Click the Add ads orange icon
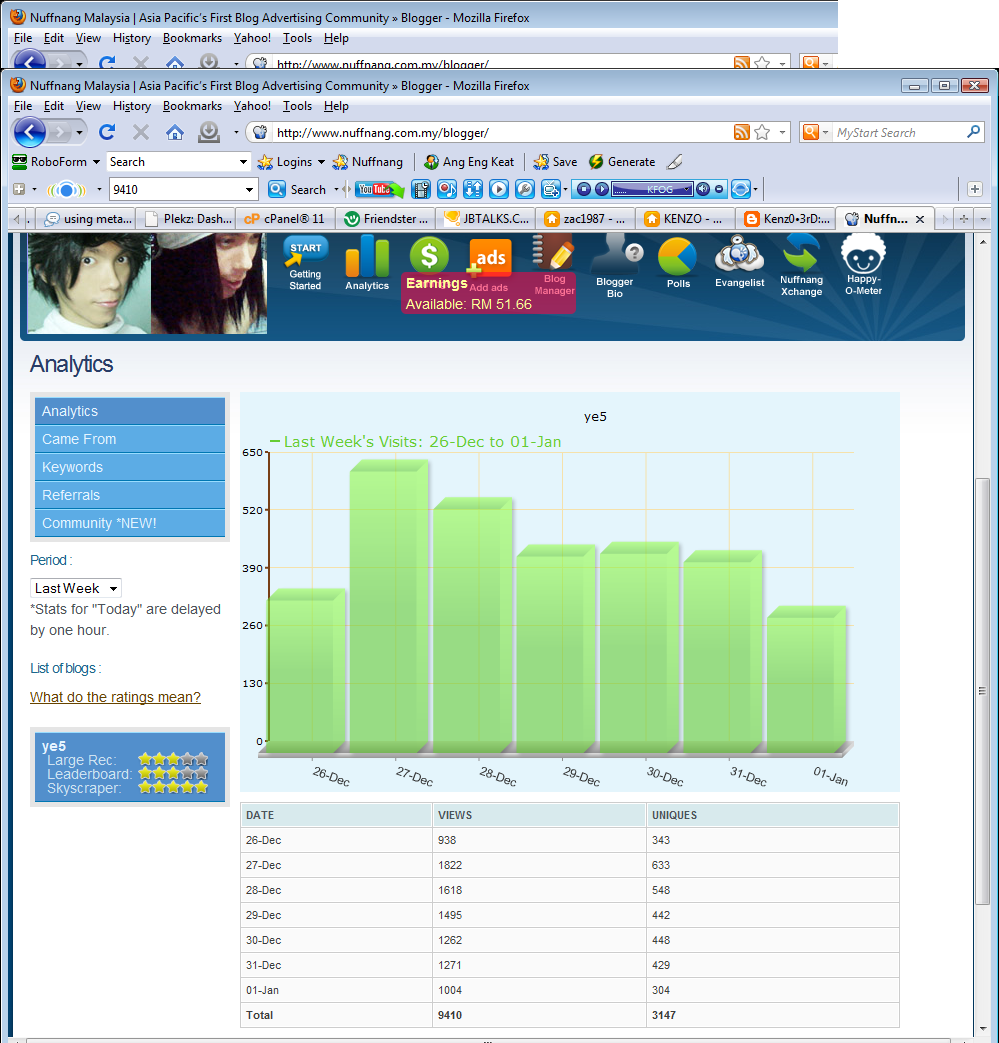This screenshot has height=1043, width=999. tap(490, 258)
